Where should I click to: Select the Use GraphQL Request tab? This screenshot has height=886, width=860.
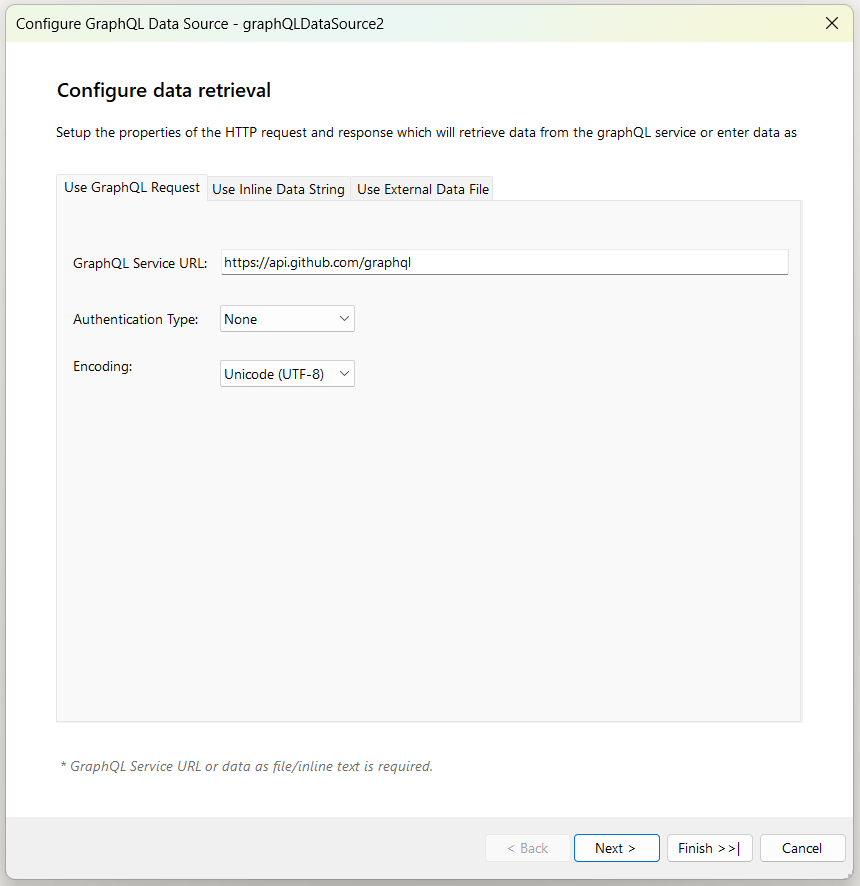[x=131, y=186]
